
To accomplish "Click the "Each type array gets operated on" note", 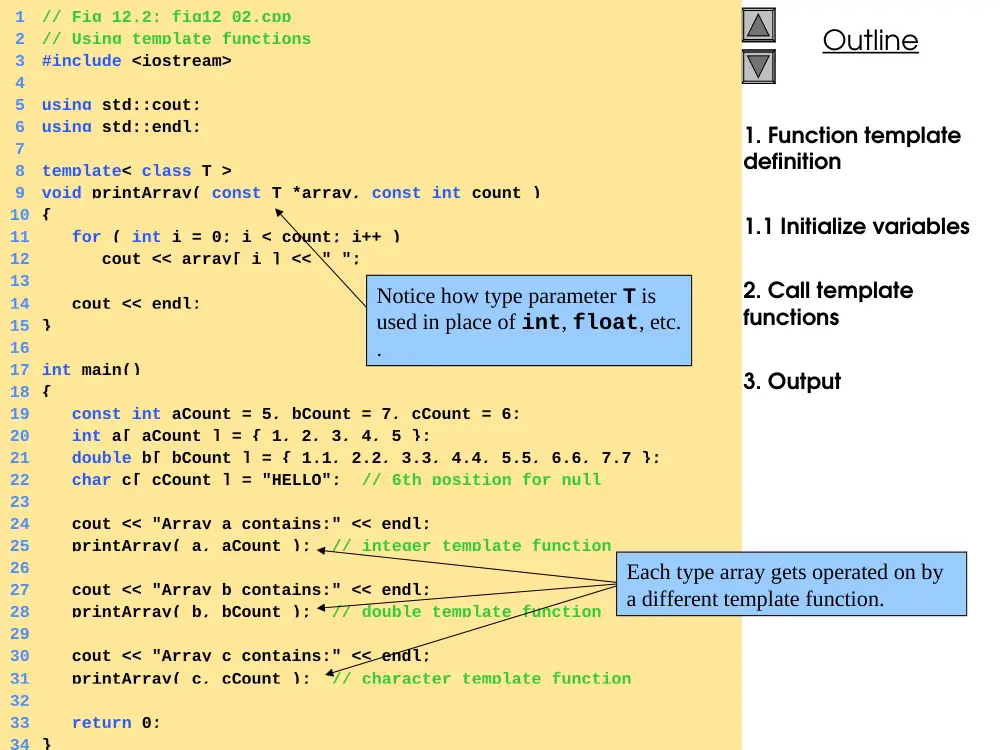I will pos(791,584).
